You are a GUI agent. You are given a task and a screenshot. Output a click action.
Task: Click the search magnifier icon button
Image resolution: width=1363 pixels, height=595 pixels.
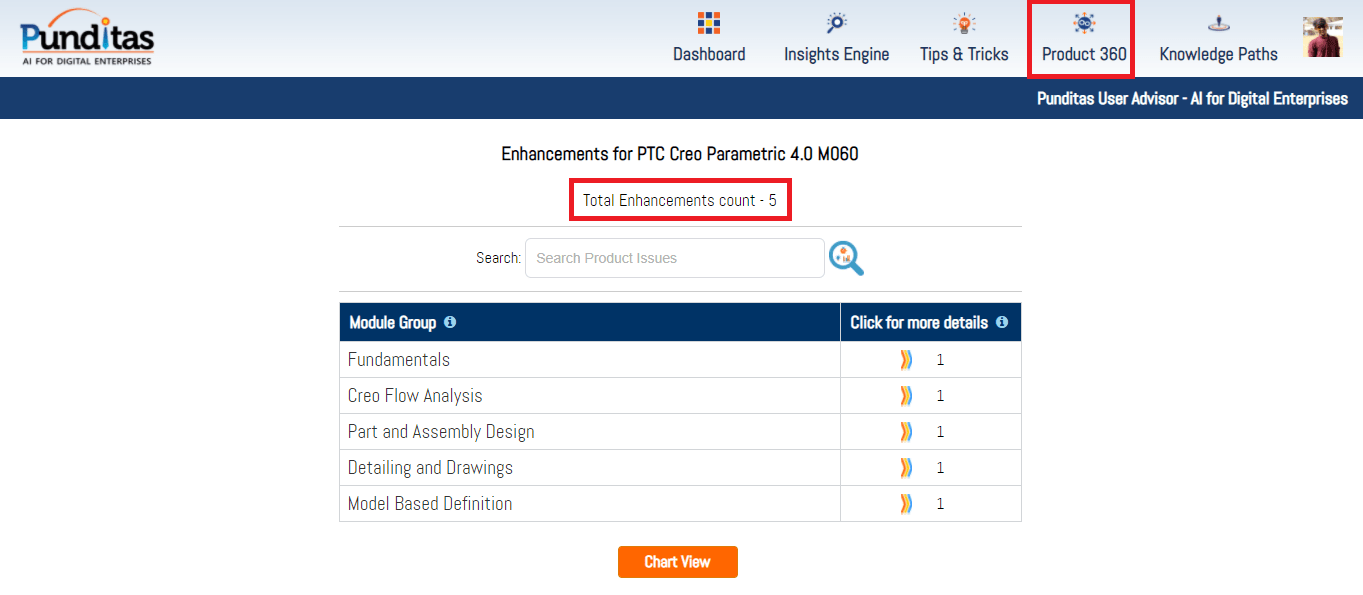pyautogui.click(x=846, y=258)
